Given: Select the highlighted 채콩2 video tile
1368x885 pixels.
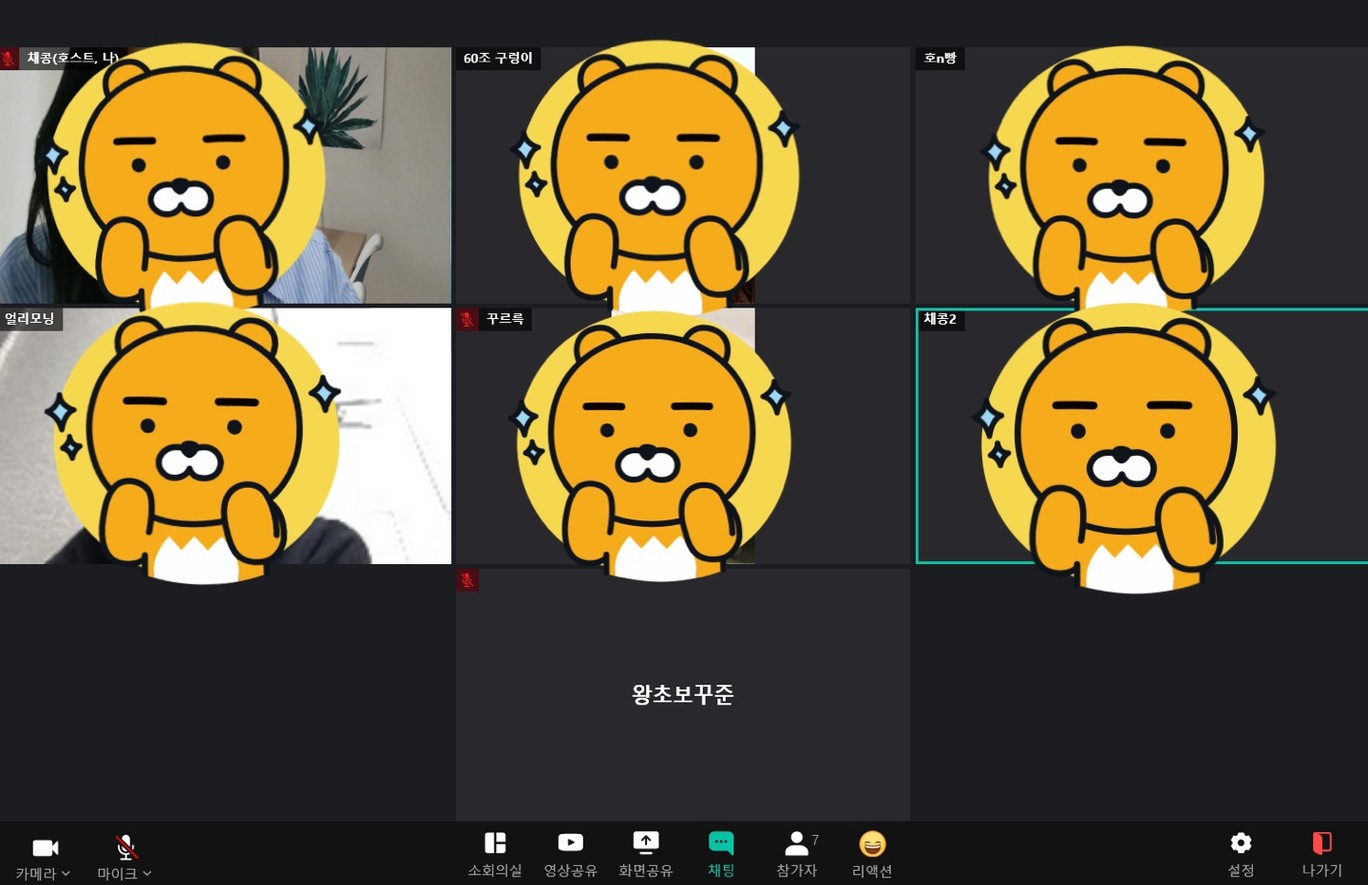Looking at the screenshot, I should pos(1142,436).
